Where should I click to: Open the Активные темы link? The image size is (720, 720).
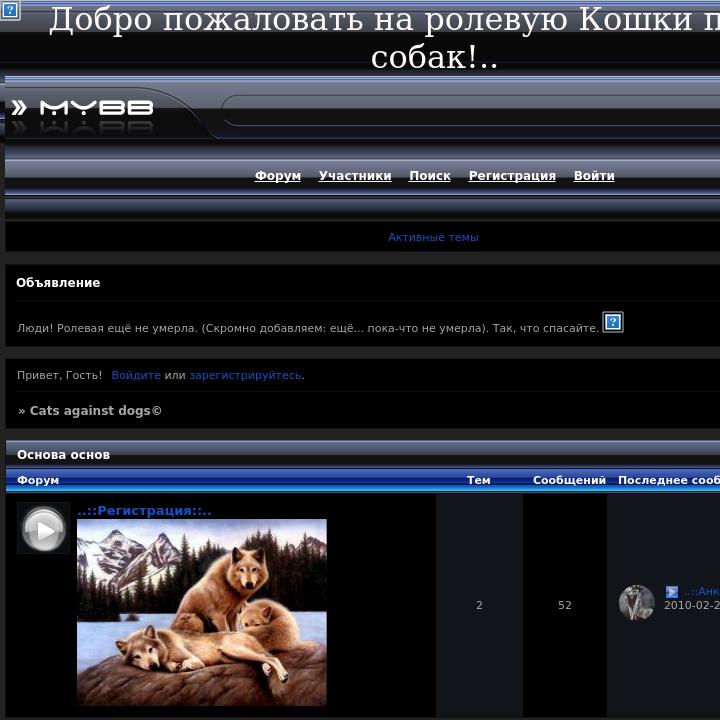pyautogui.click(x=433, y=237)
